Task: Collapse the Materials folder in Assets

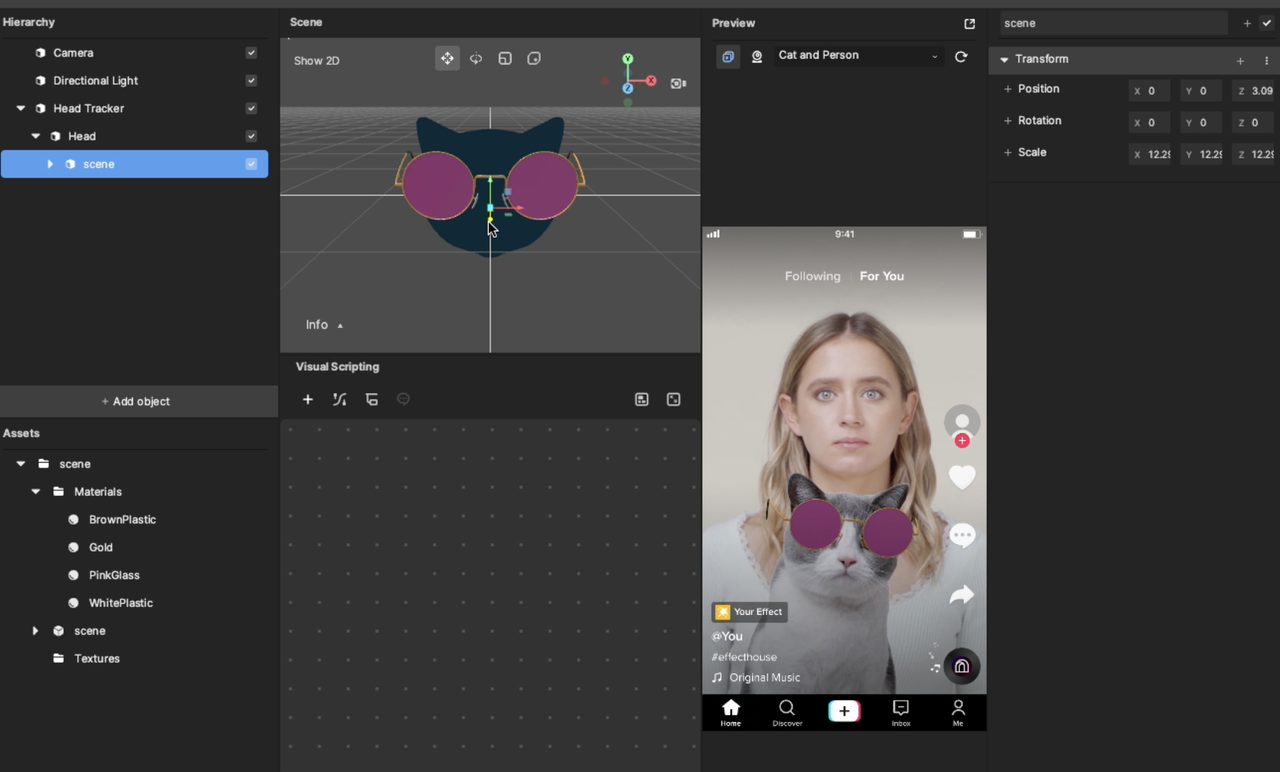Action: [36, 492]
